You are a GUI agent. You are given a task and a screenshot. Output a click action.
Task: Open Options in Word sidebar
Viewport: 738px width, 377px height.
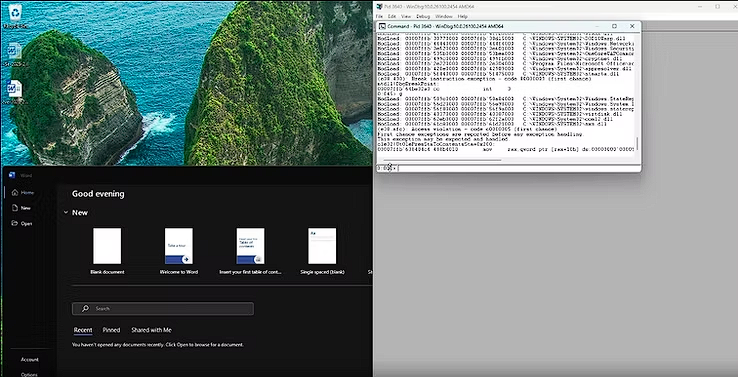tap(29, 374)
